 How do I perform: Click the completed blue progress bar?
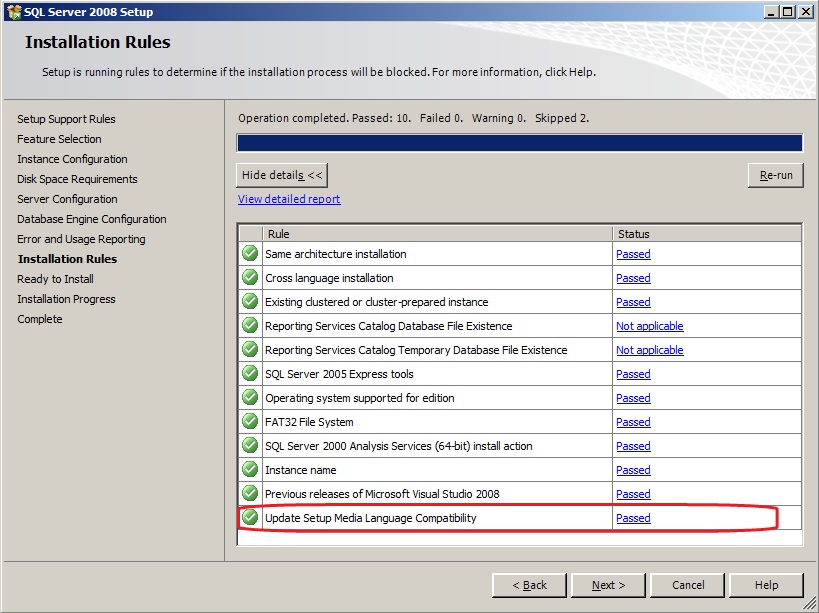[519, 143]
